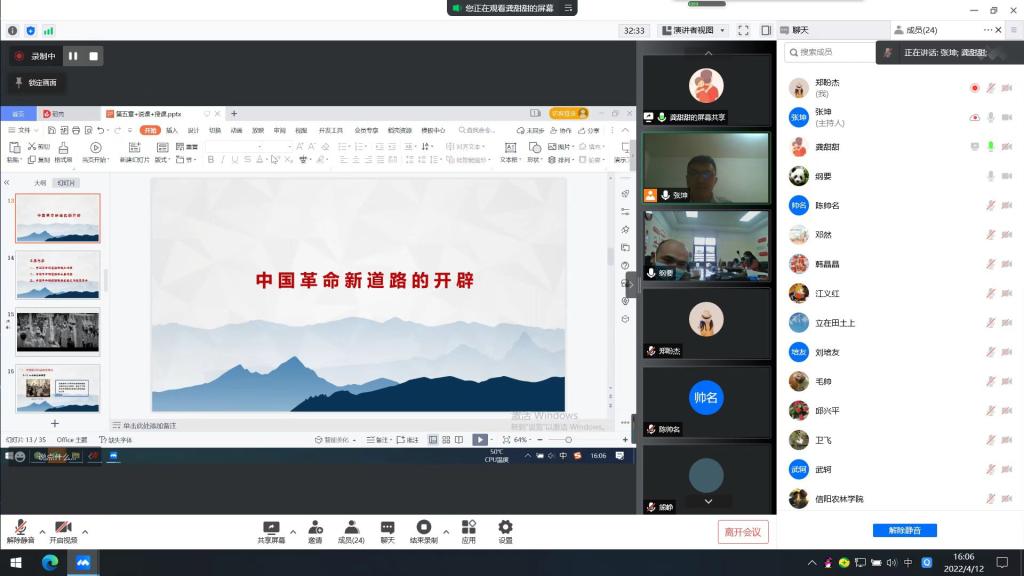This screenshot has height=576, width=1024.
Task: Click the blue security shield icon
Action: (x=30, y=31)
